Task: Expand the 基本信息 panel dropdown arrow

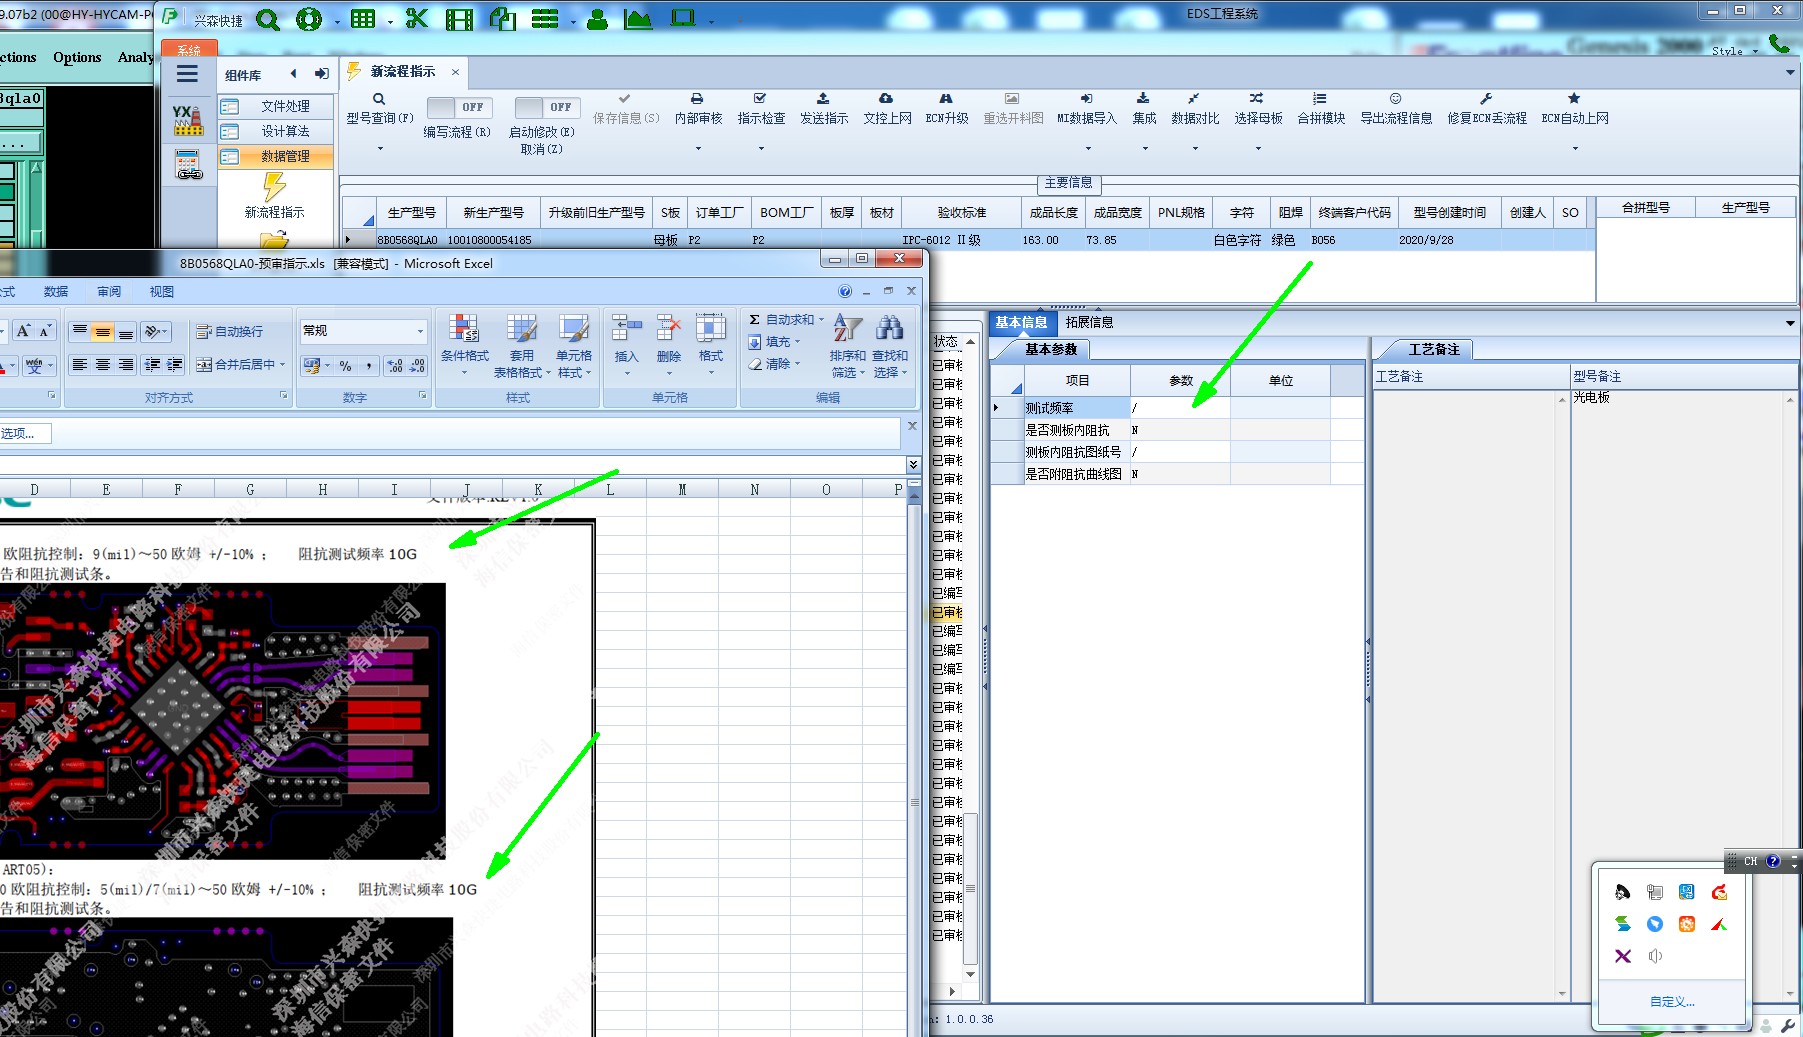Action: [x=1790, y=323]
